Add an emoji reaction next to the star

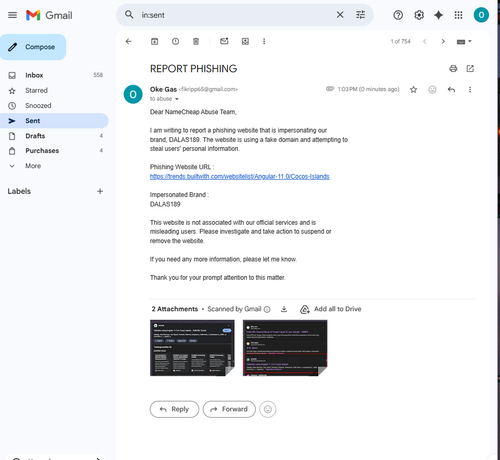432,89
